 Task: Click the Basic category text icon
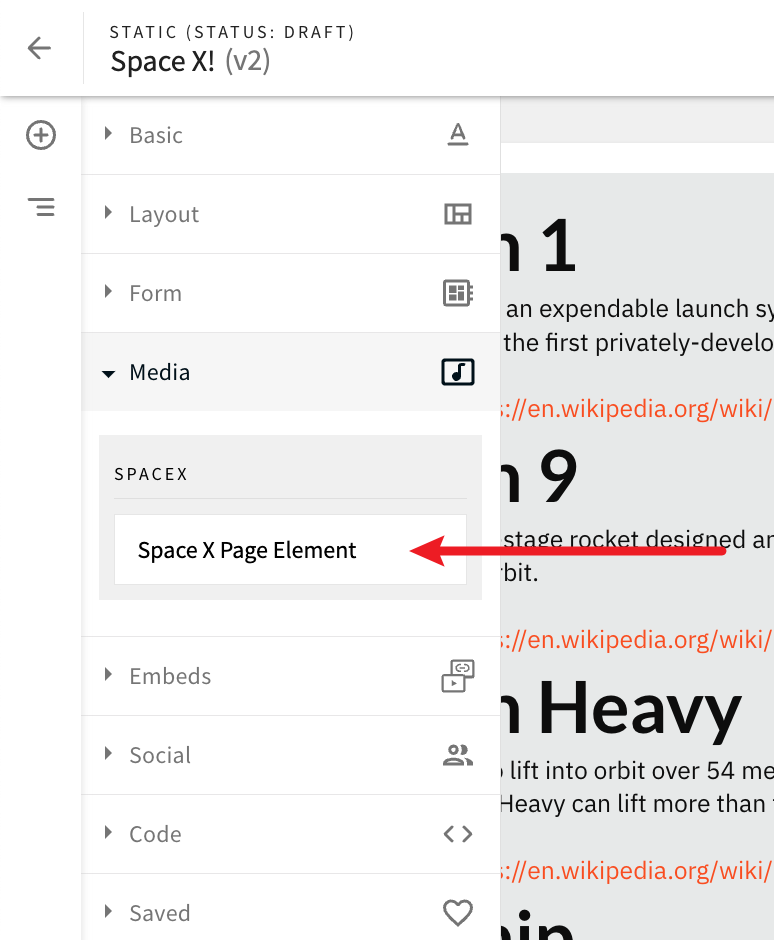tap(457, 135)
